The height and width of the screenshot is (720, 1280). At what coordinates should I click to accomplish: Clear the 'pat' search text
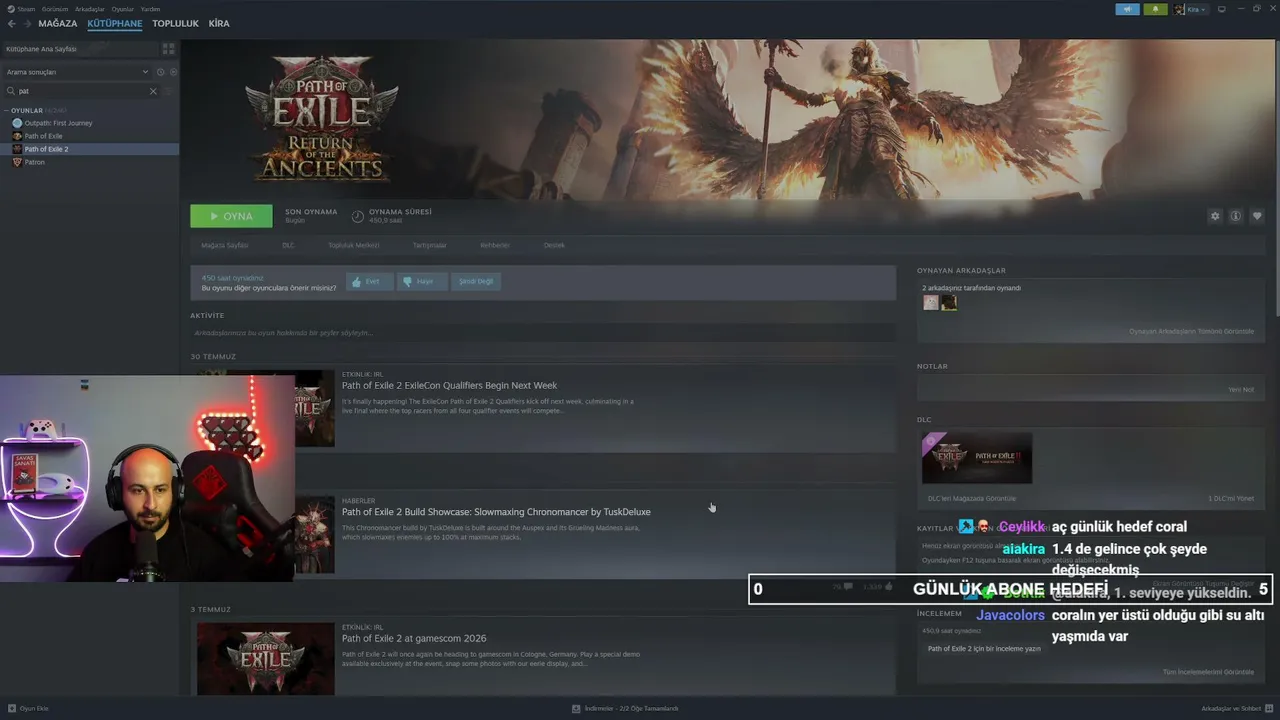(153, 91)
